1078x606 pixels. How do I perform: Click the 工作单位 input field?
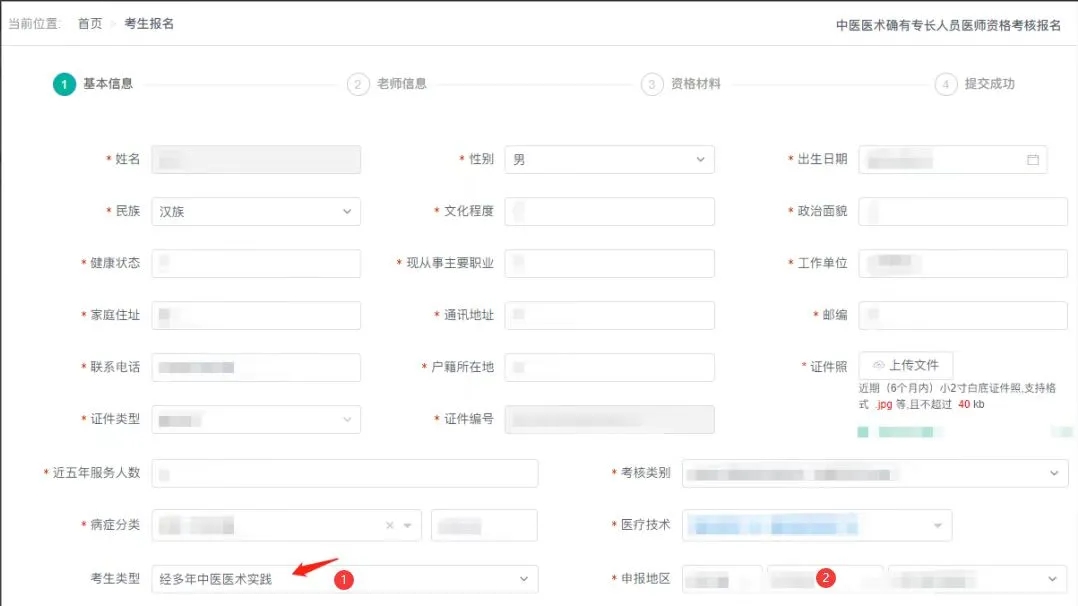(x=962, y=264)
